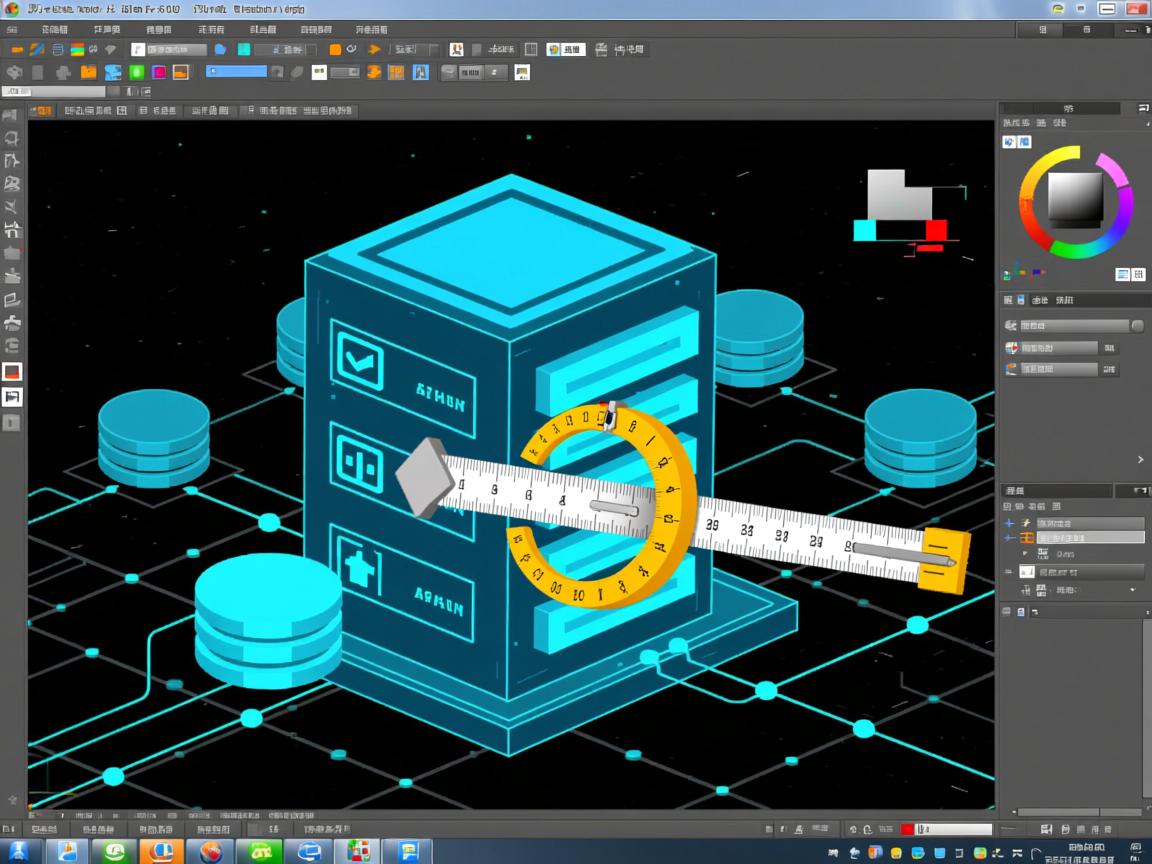Select the red-bordered tool in left sidebar
1152x864 pixels.
click(x=12, y=372)
